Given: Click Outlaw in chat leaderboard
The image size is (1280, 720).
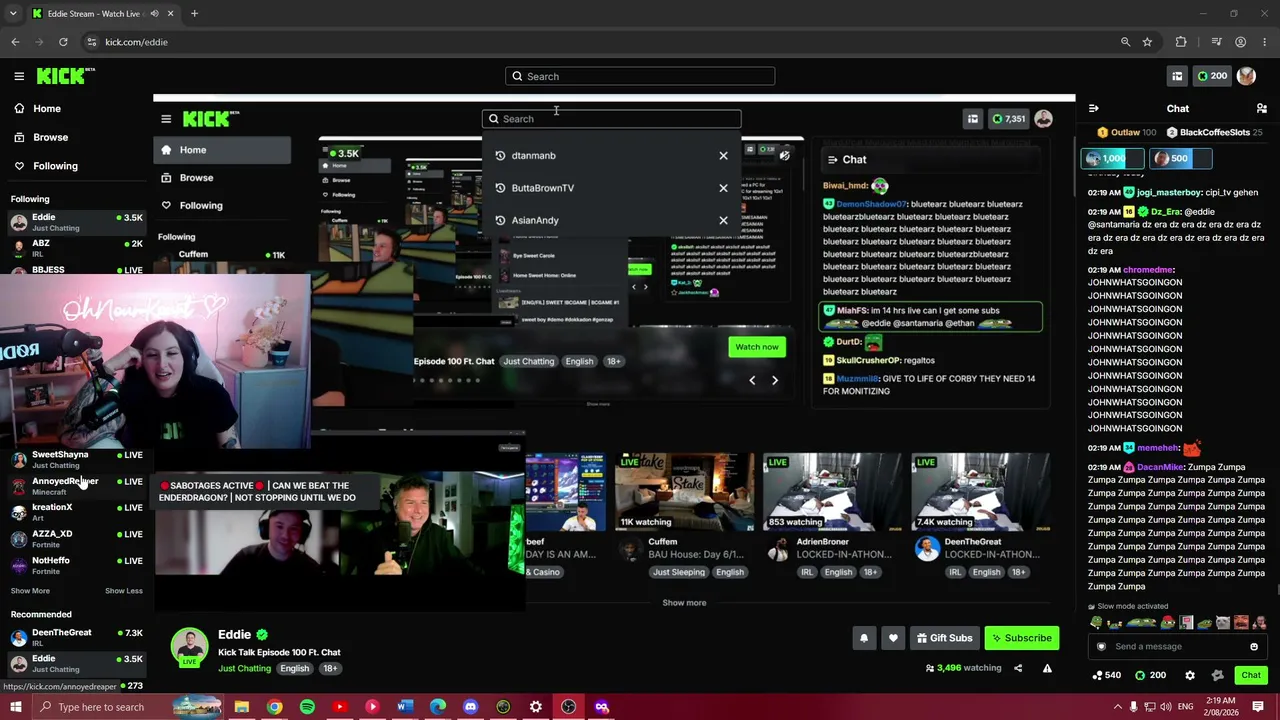Looking at the screenshot, I should click(1127, 132).
